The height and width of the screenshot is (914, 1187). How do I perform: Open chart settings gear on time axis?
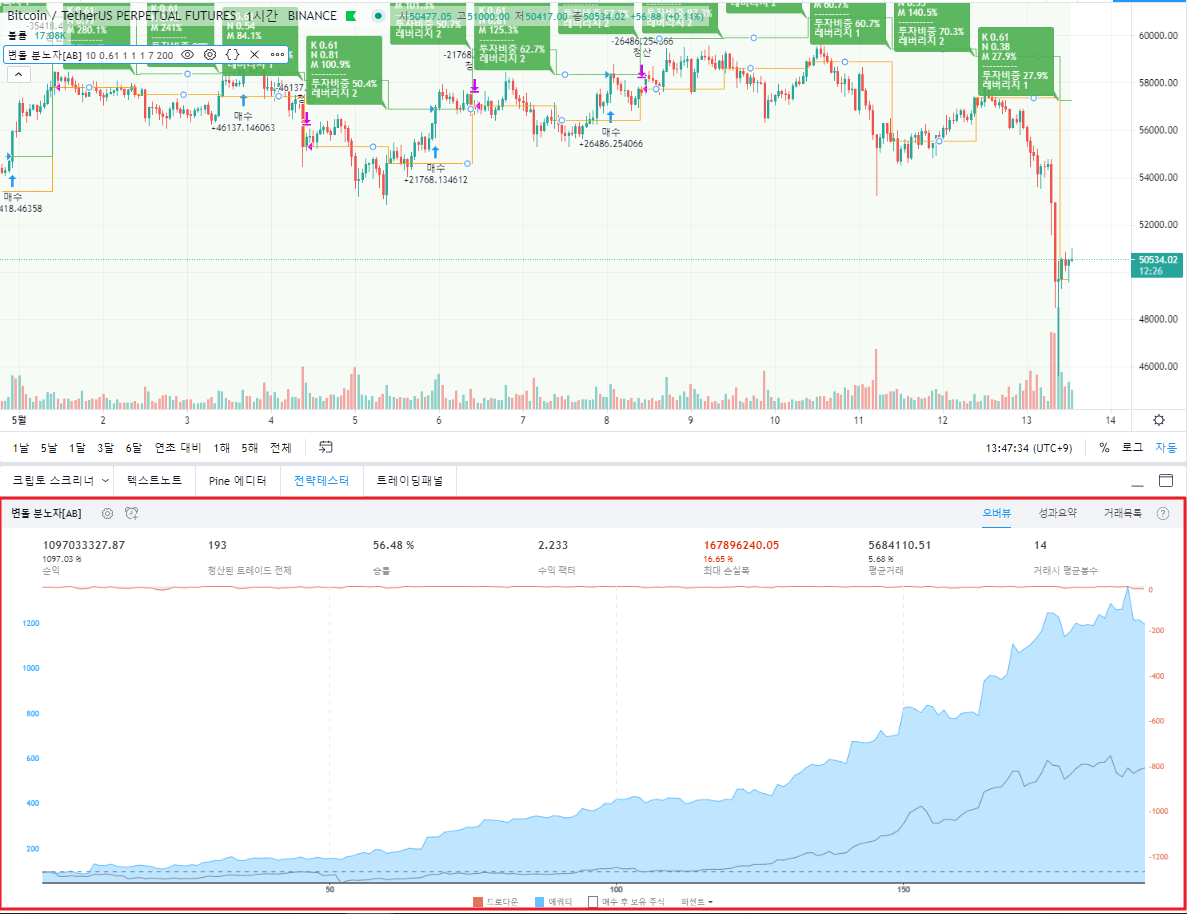point(1159,420)
